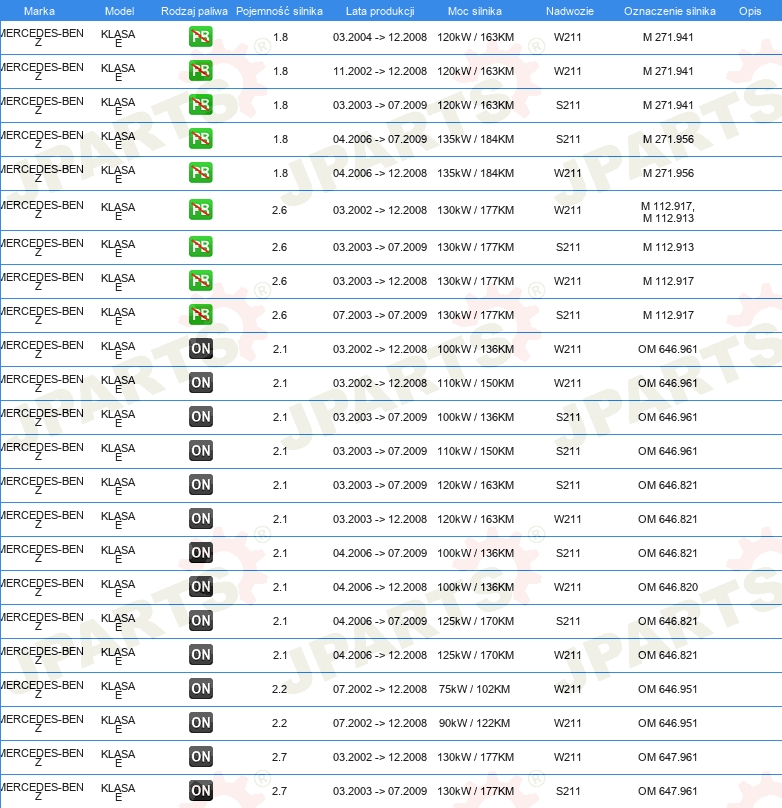Select PB icon in 135kW S211 row
This screenshot has width=782, height=808.
pyautogui.click(x=200, y=139)
